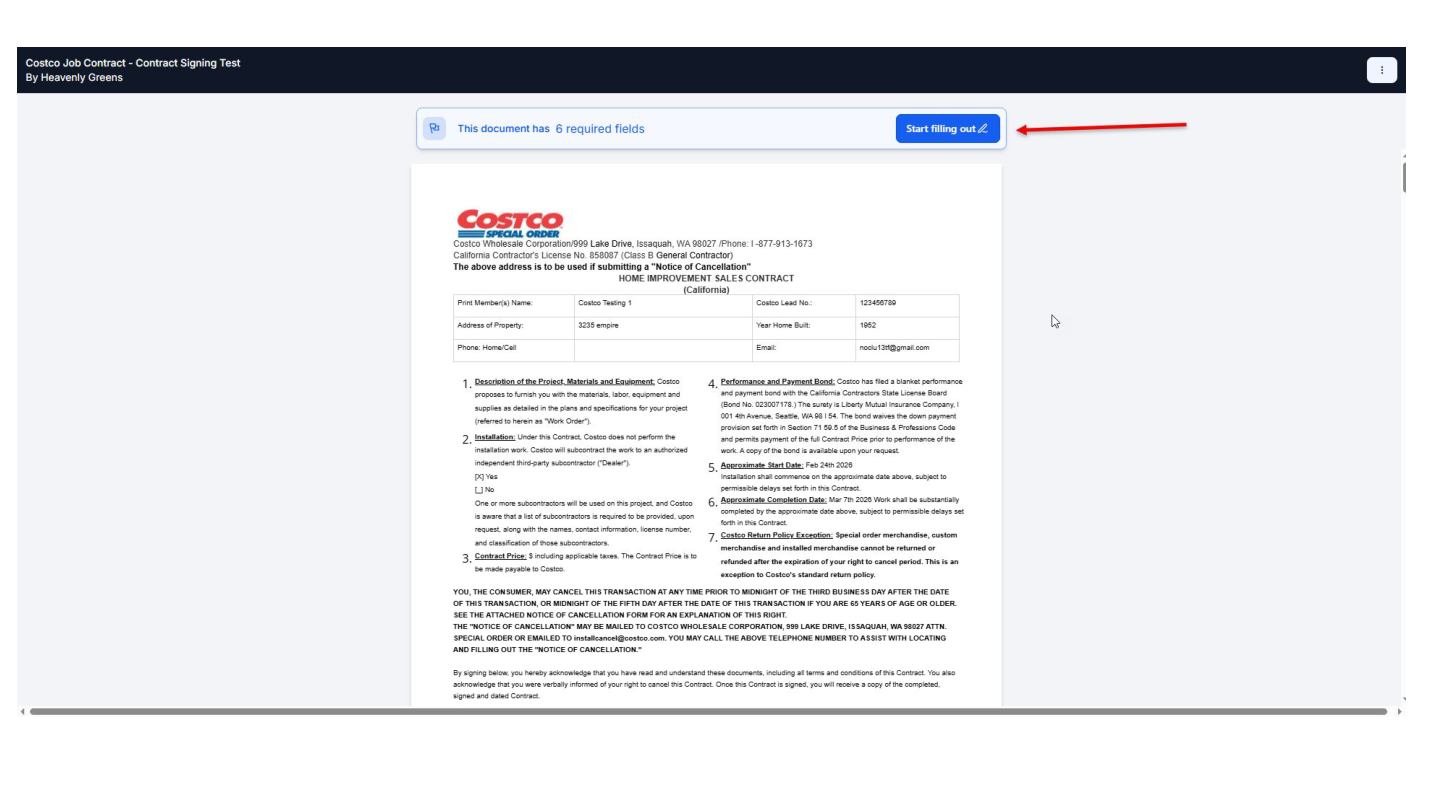Viewport: 1440px width, 810px height.
Task: Click the horizontal scrollbar thumb
Action: pyautogui.click(x=708, y=712)
